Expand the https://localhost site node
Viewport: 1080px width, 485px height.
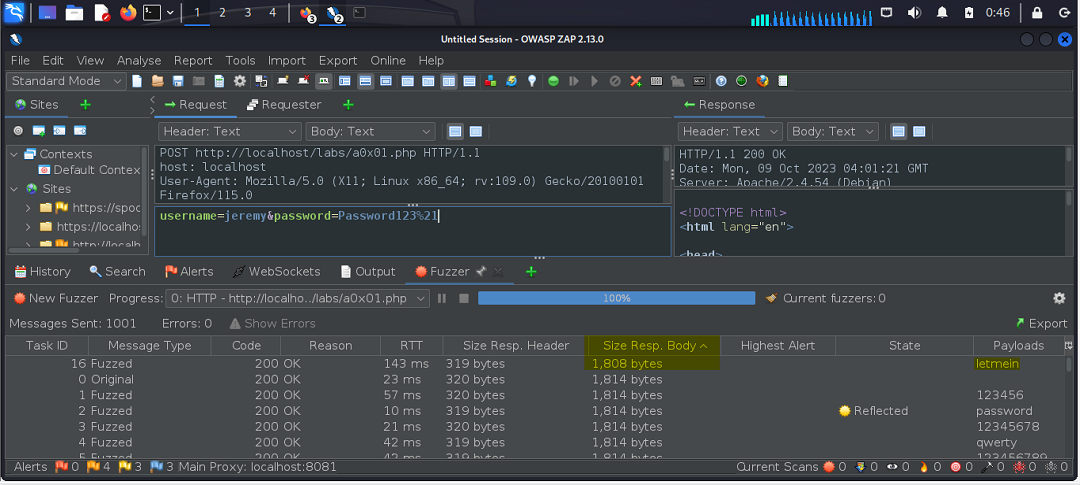(x=28, y=226)
